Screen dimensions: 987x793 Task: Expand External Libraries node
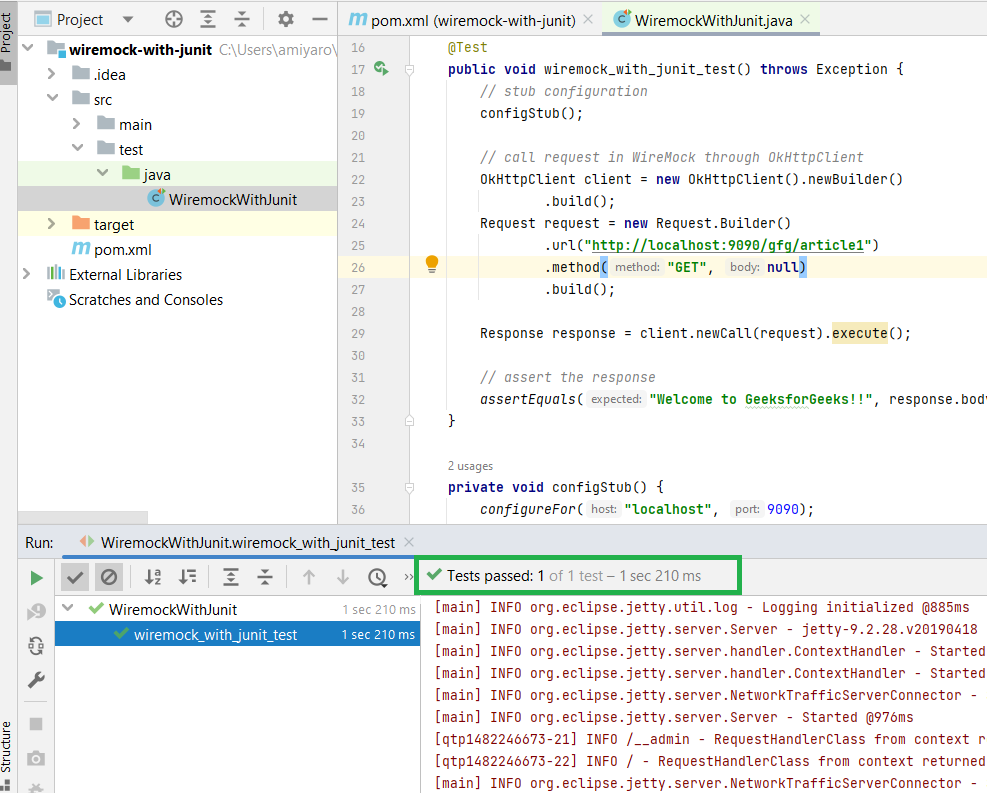coord(27,274)
